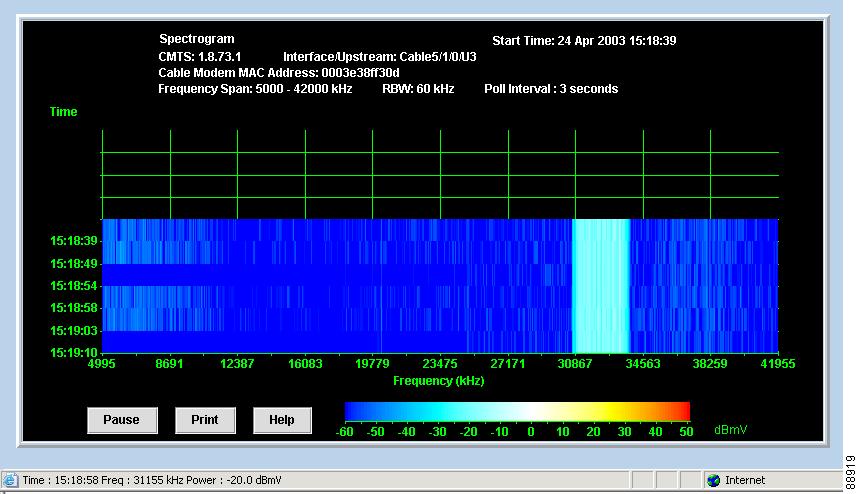858x494 pixels.
Task: Click the 30867 frequency axis label
Action: (x=575, y=364)
